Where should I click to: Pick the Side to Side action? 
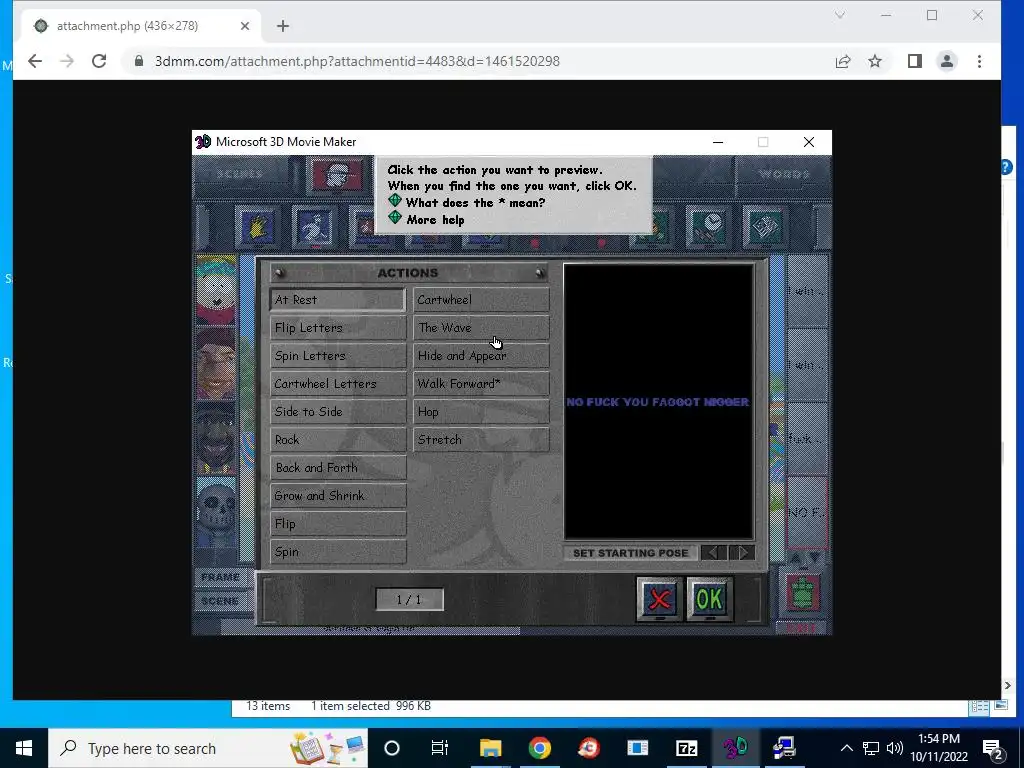[338, 412]
